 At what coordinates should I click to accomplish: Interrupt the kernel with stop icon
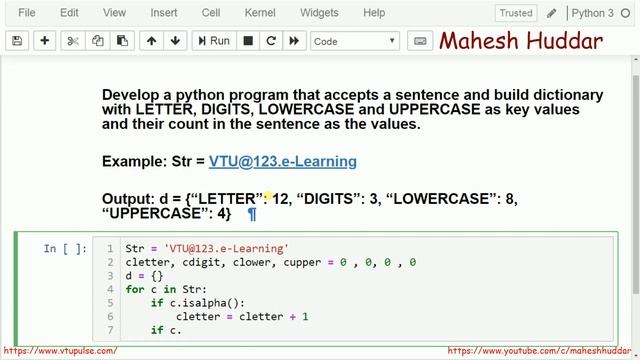click(248, 41)
